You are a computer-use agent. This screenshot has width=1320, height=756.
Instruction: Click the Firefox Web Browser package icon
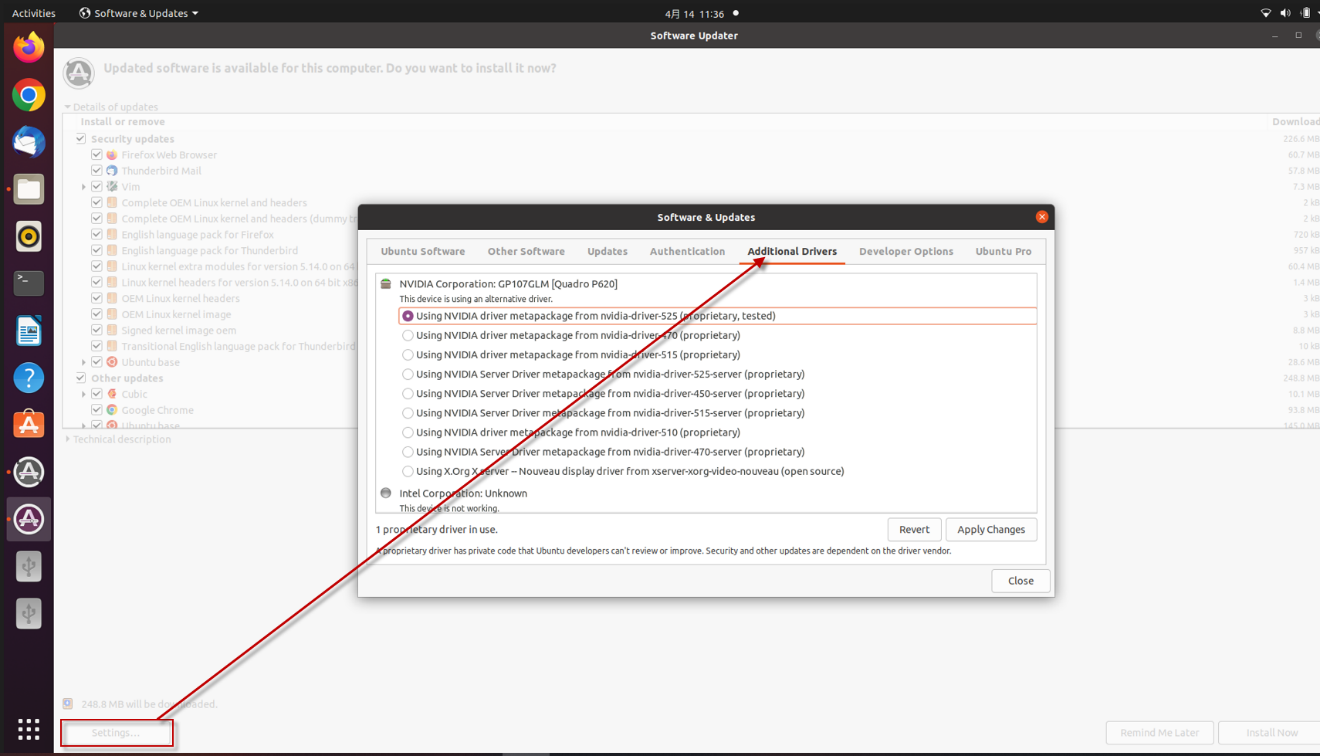(112, 155)
